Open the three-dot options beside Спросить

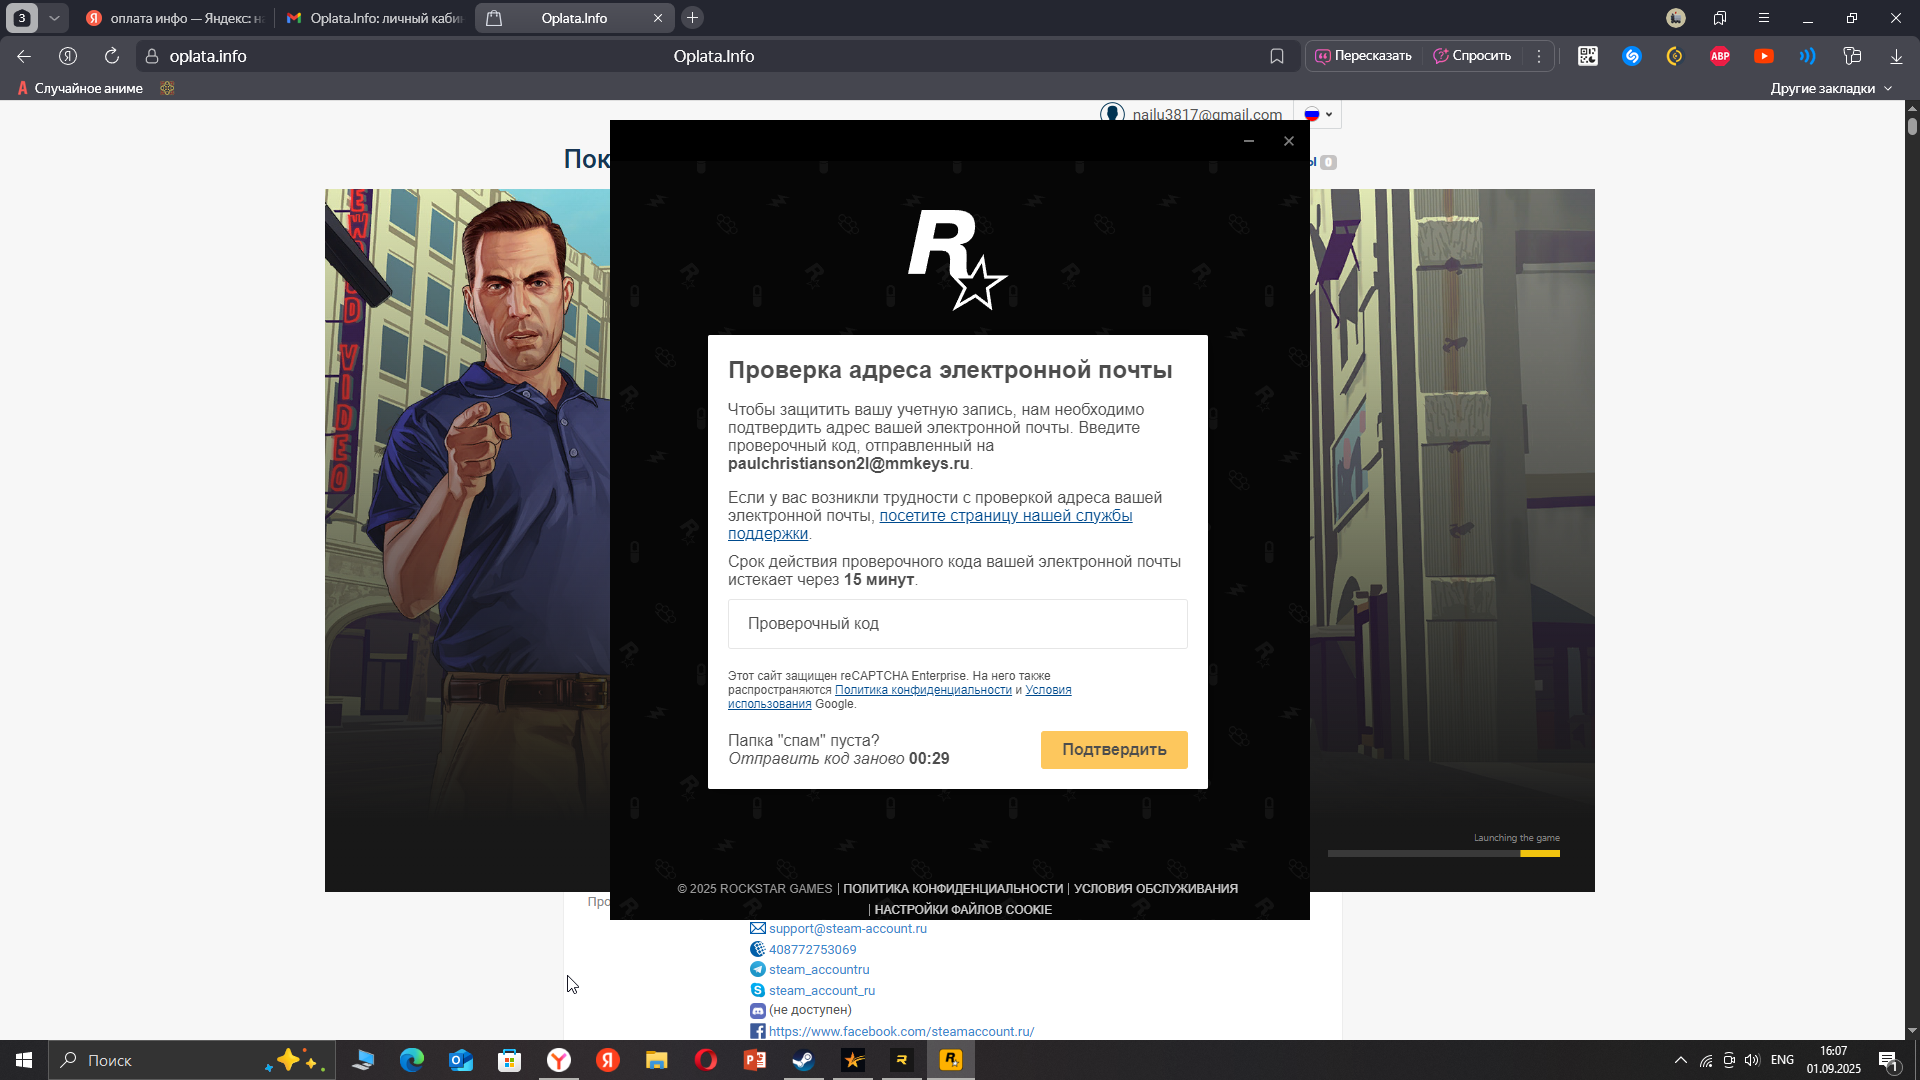point(1539,56)
